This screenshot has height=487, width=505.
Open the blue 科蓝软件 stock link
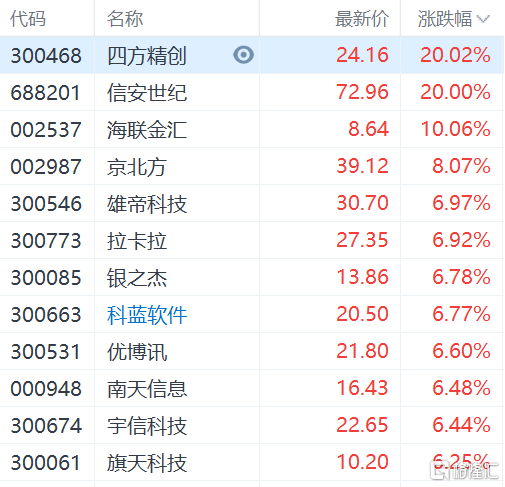(x=147, y=315)
